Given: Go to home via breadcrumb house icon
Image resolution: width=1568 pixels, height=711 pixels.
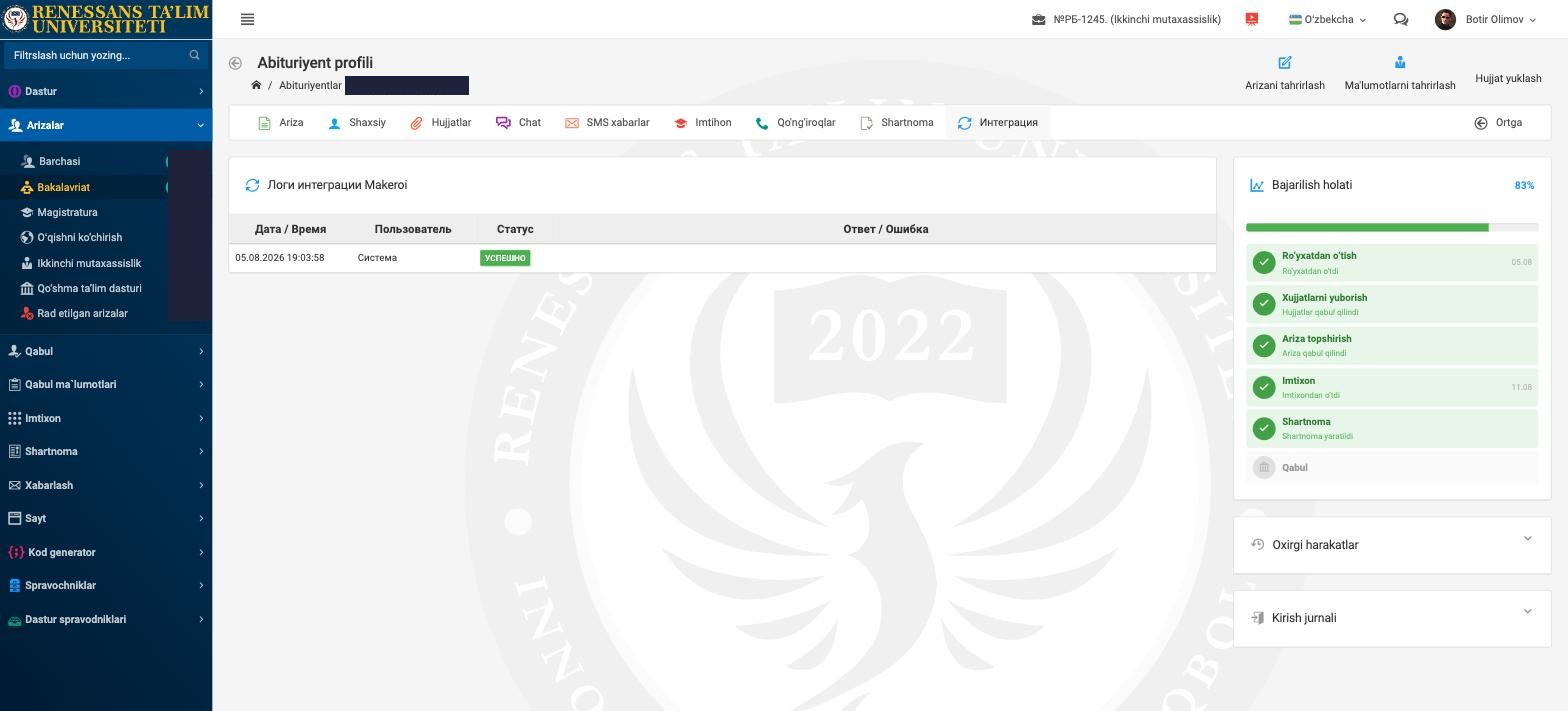Looking at the screenshot, I should pyautogui.click(x=256, y=85).
